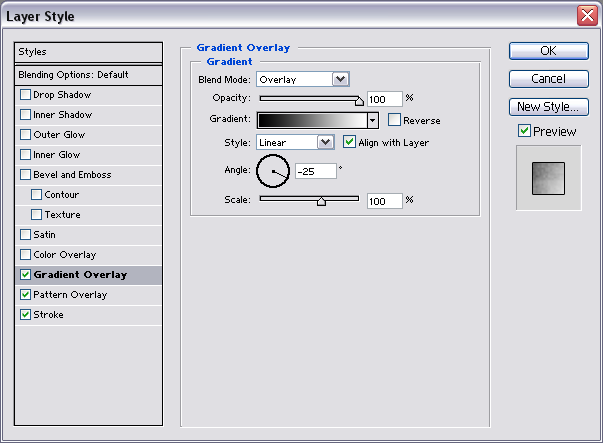Click the style preview thumbnail
This screenshot has height=443, width=603.
[x=548, y=178]
